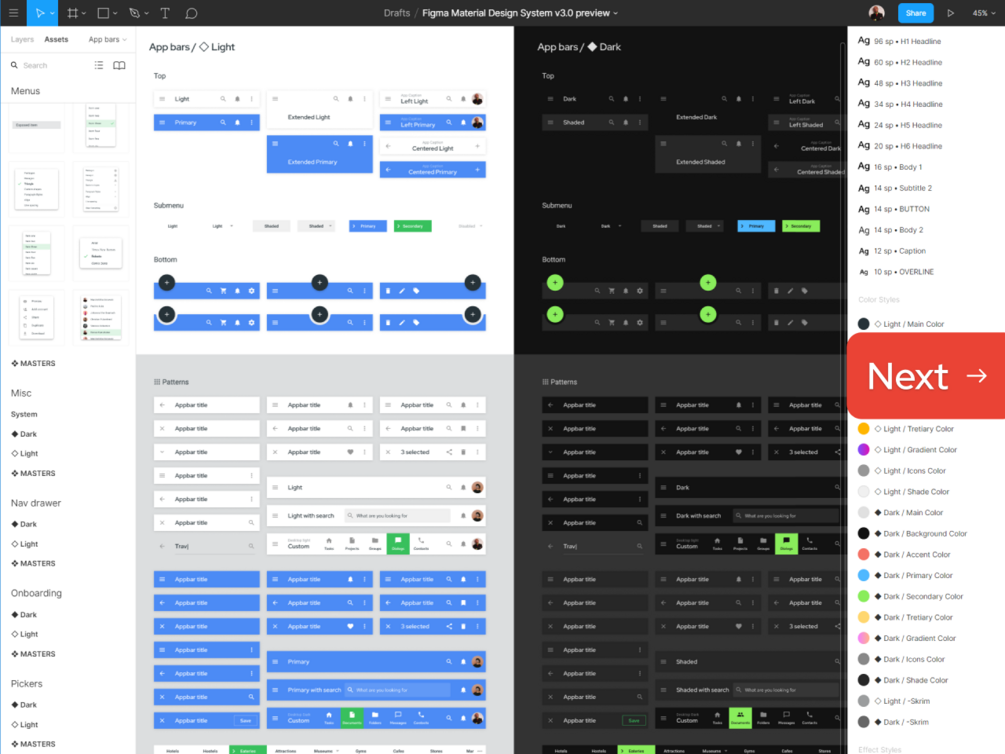Image resolution: width=1005 pixels, height=754 pixels.
Task: Select first thumbnail under Menus heading
Action: [x=37, y=127]
